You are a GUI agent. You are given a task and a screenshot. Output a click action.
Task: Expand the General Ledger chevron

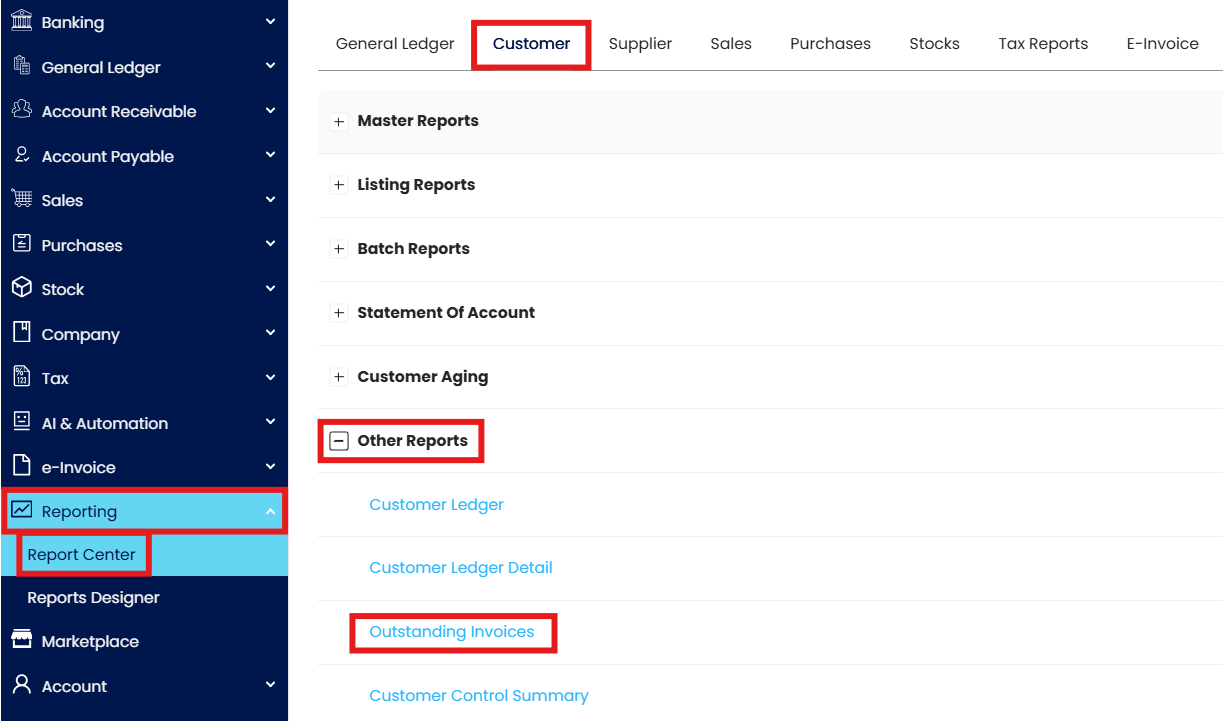[x=270, y=66]
